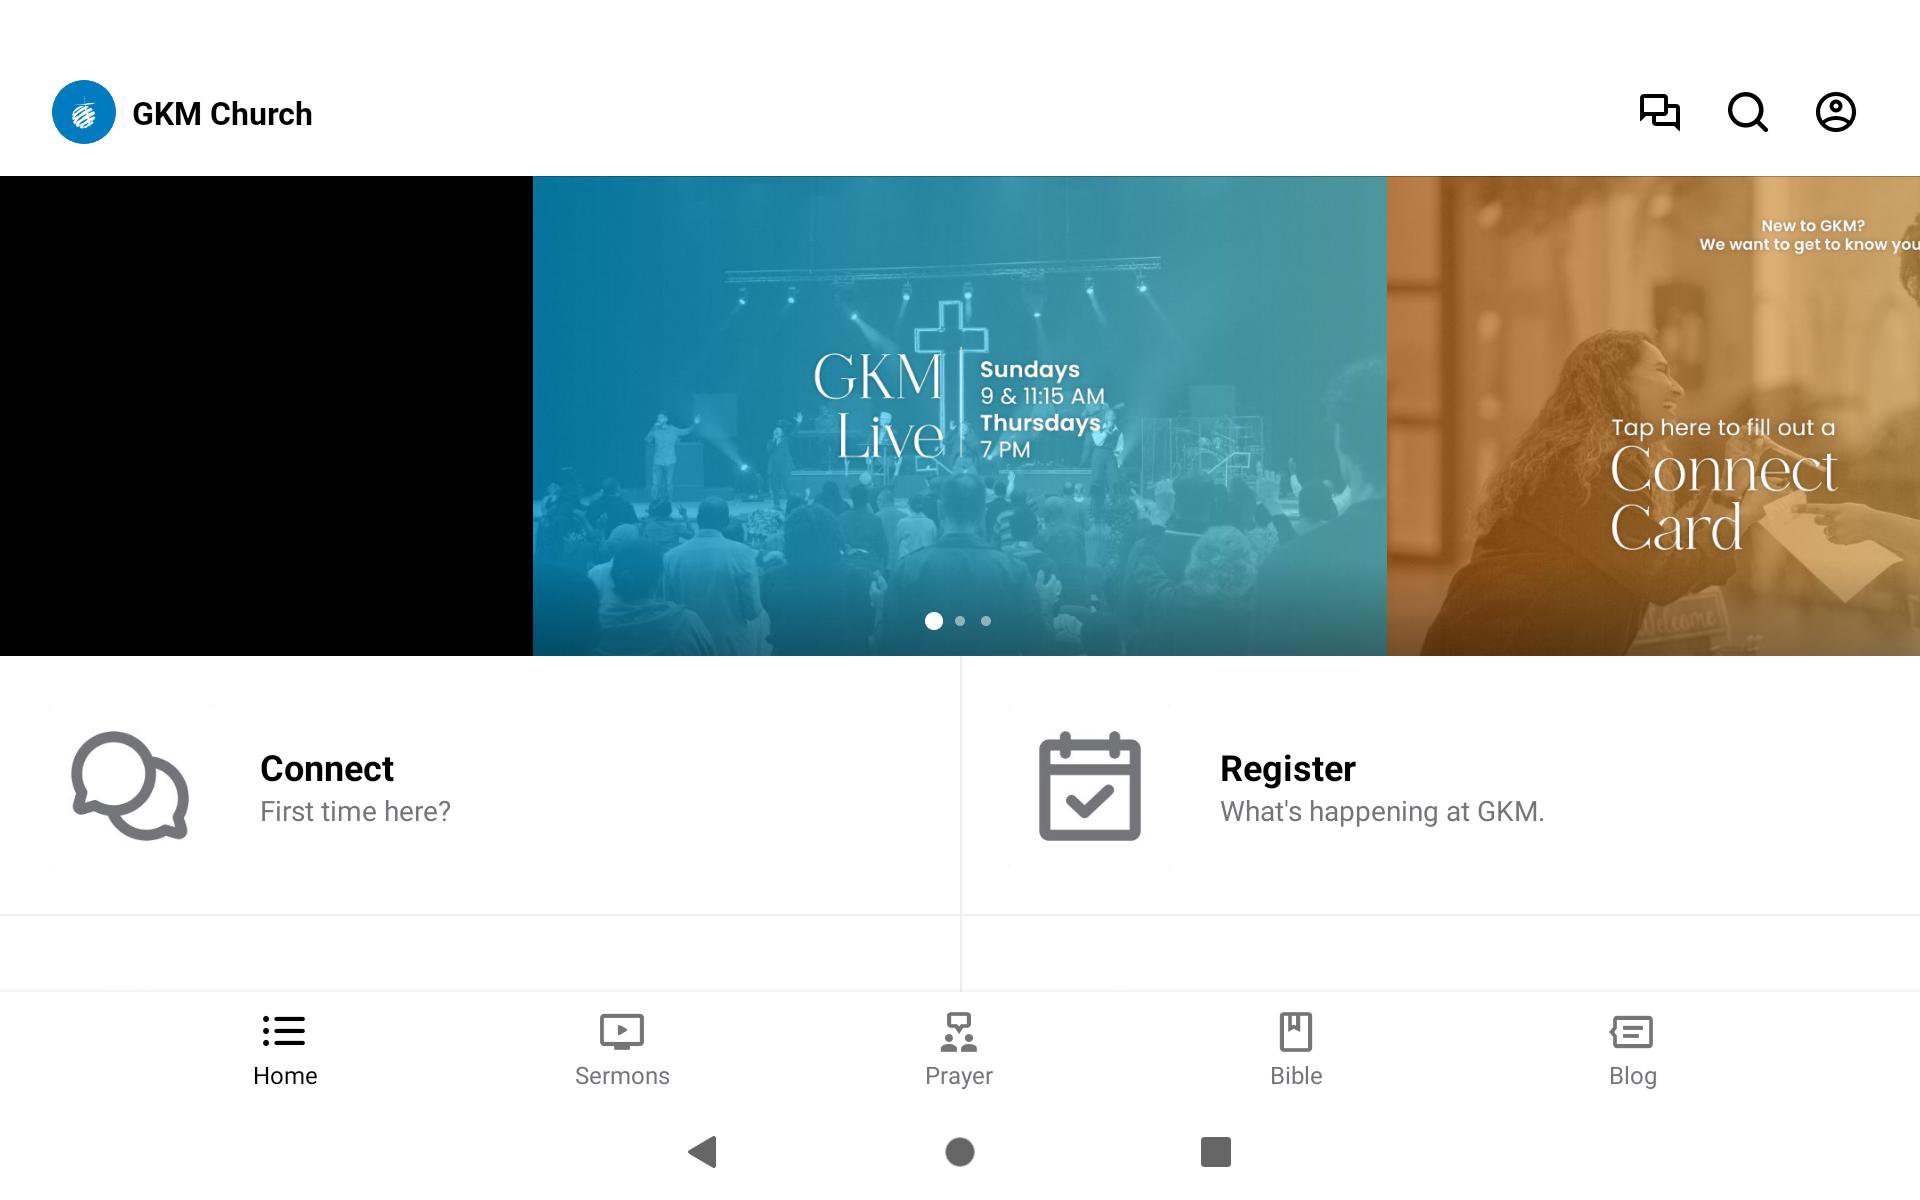The height and width of the screenshot is (1200, 1920).
Task: Tap the Android back navigation button
Action: (x=703, y=1152)
